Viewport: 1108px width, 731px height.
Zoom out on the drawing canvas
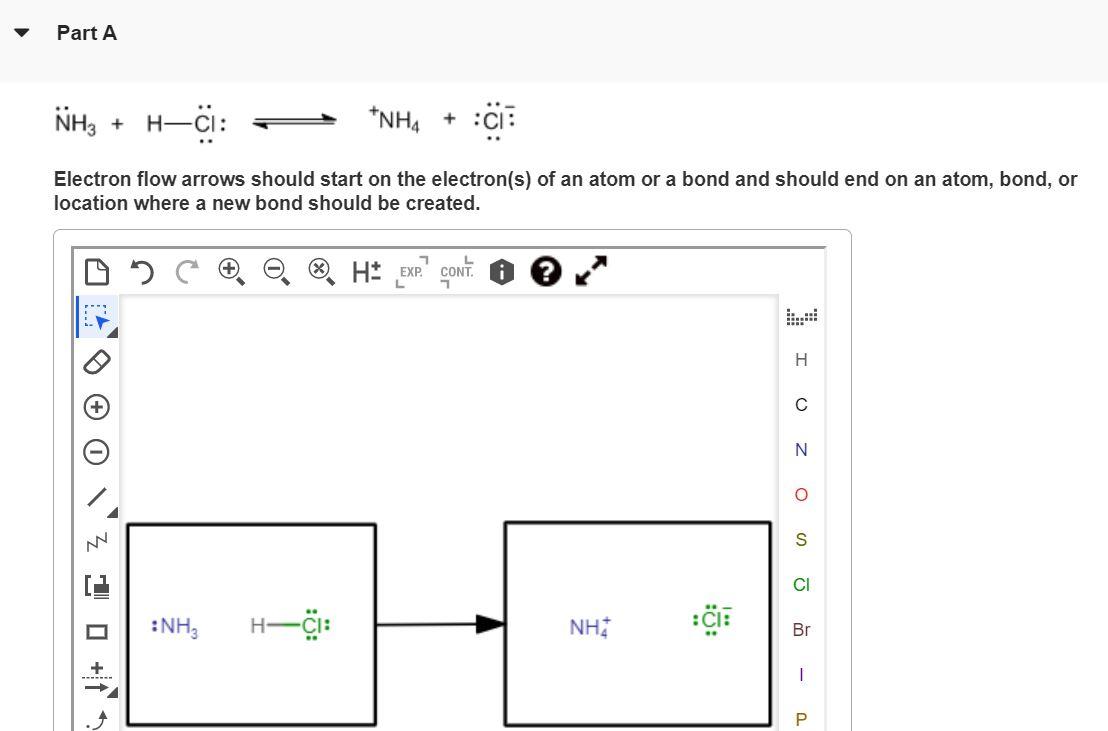point(276,271)
